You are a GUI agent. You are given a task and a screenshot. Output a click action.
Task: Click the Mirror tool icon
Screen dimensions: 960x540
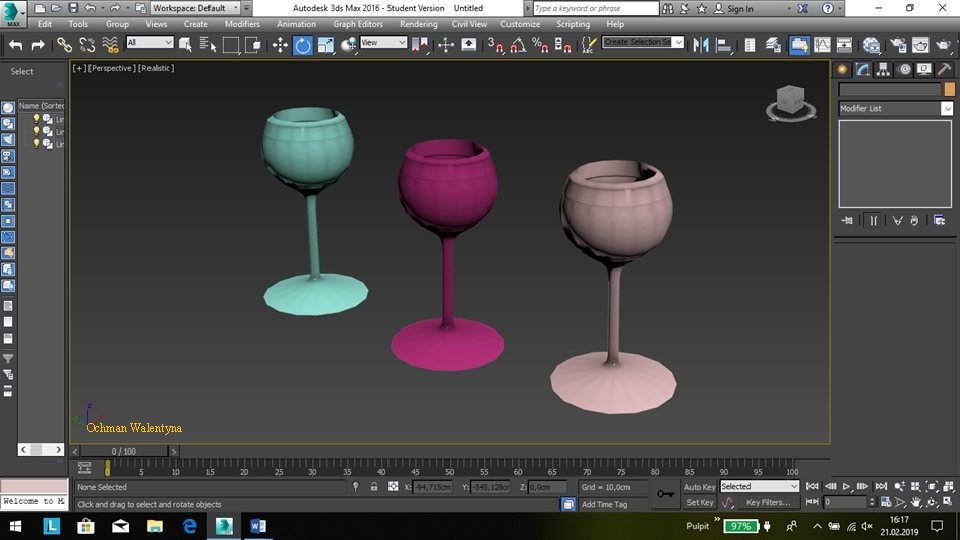(701, 45)
